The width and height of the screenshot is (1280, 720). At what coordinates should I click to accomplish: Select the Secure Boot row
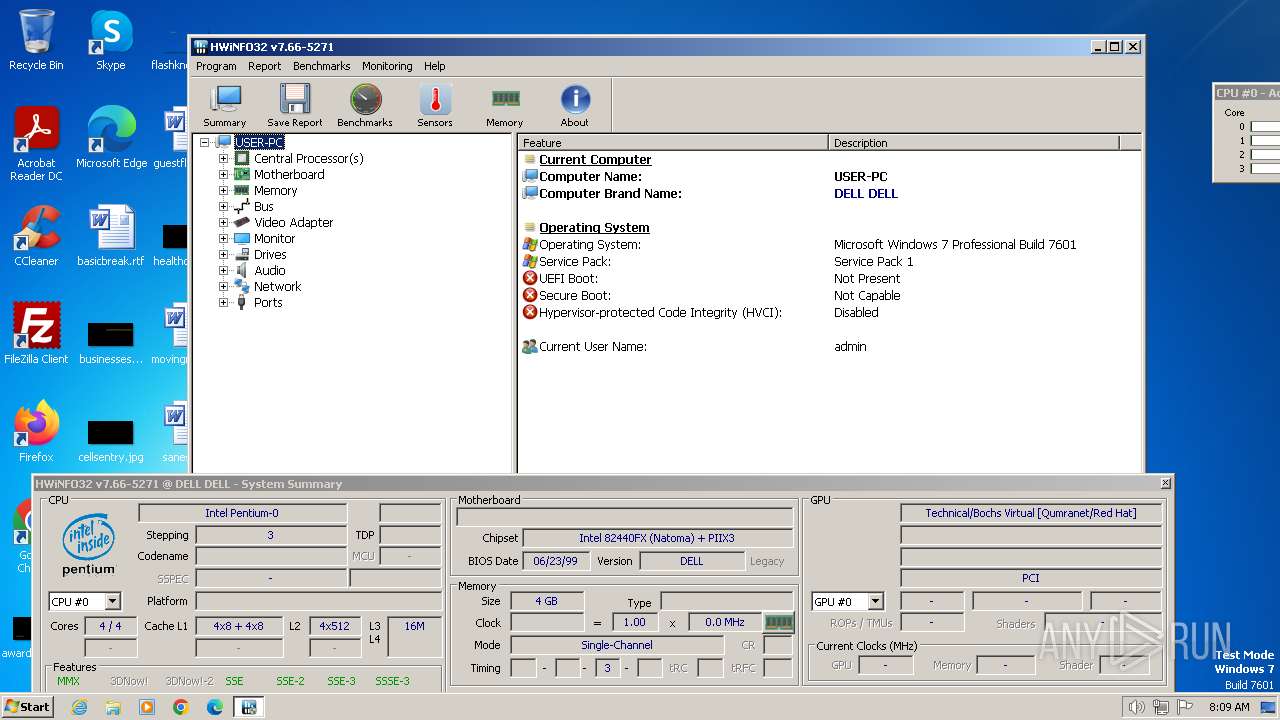tap(830, 295)
